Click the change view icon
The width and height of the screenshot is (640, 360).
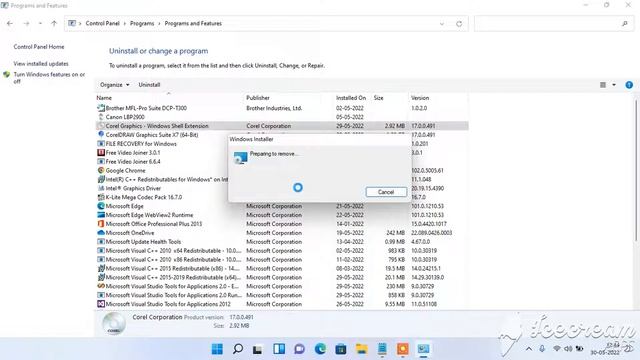pyautogui.click(x=603, y=85)
